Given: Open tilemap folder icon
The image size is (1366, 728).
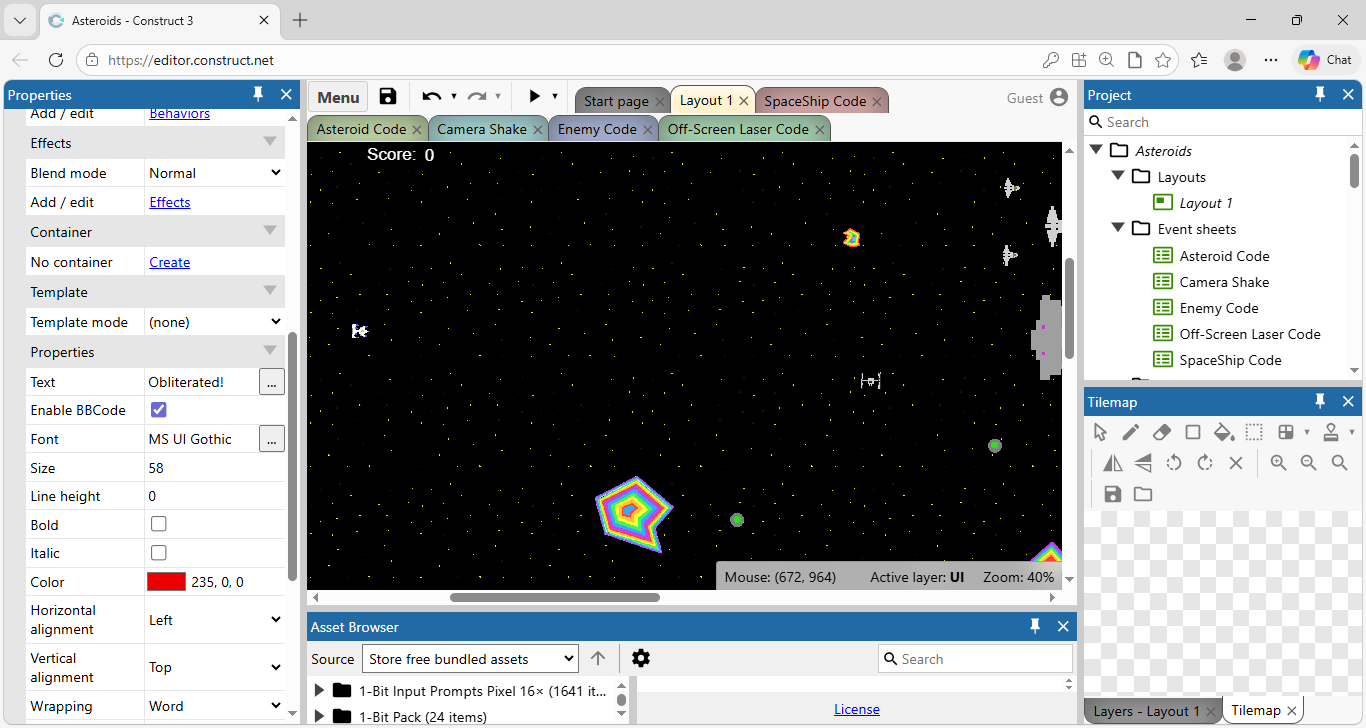Looking at the screenshot, I should [x=1143, y=494].
